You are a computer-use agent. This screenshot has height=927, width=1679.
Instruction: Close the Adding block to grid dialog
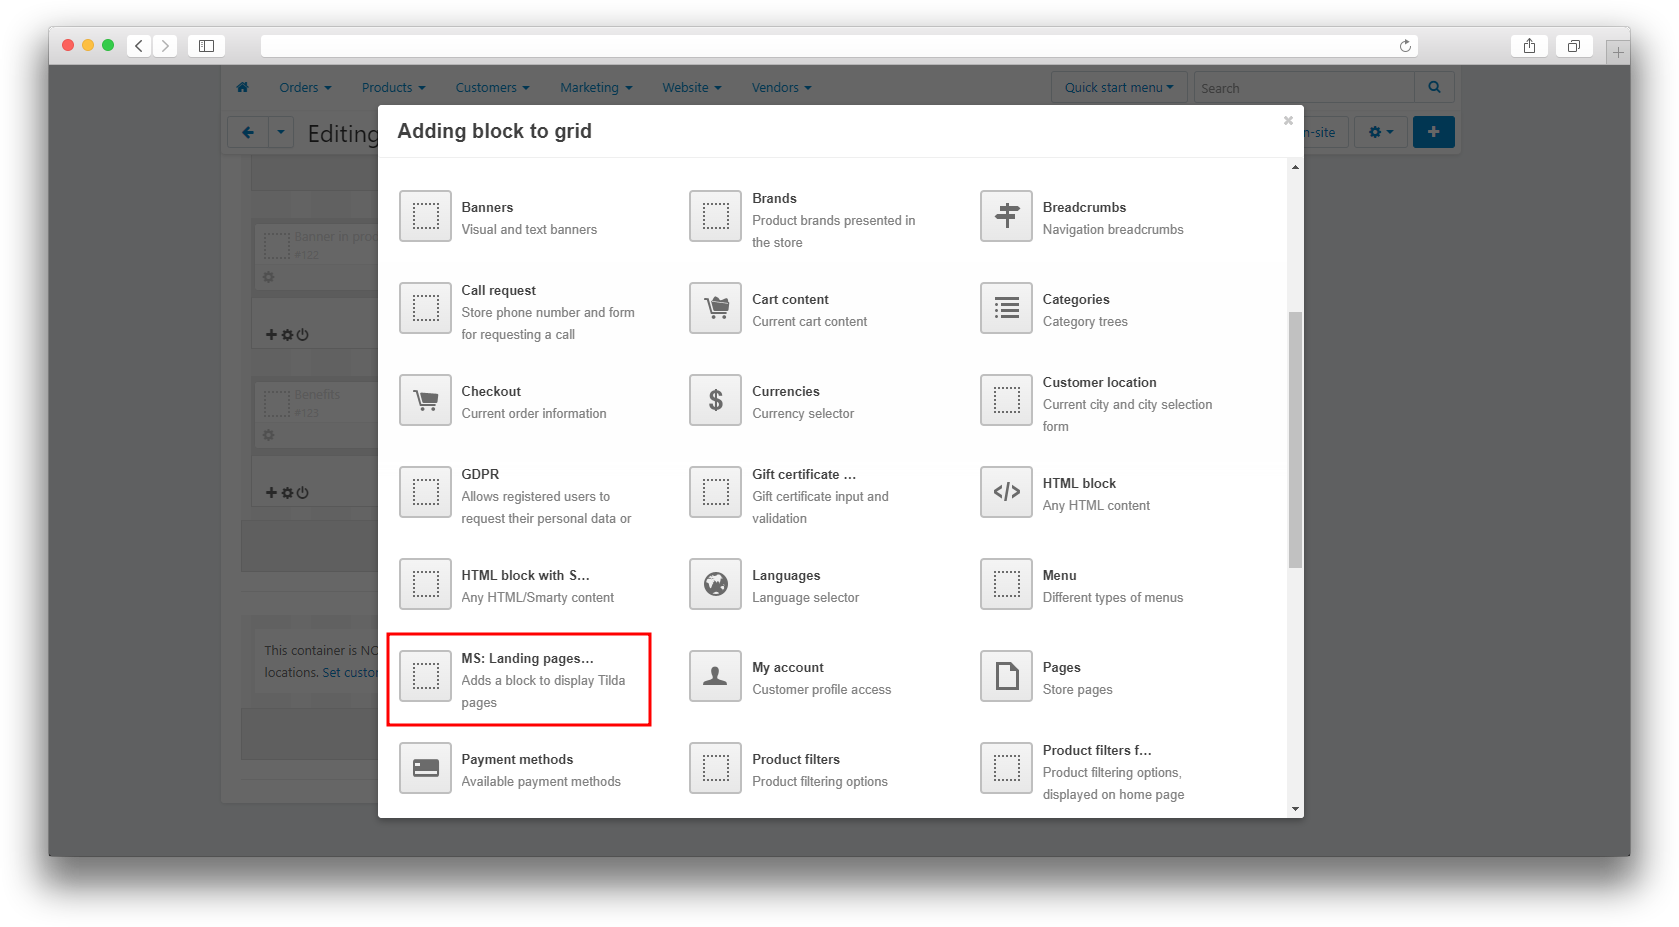[x=1288, y=121]
